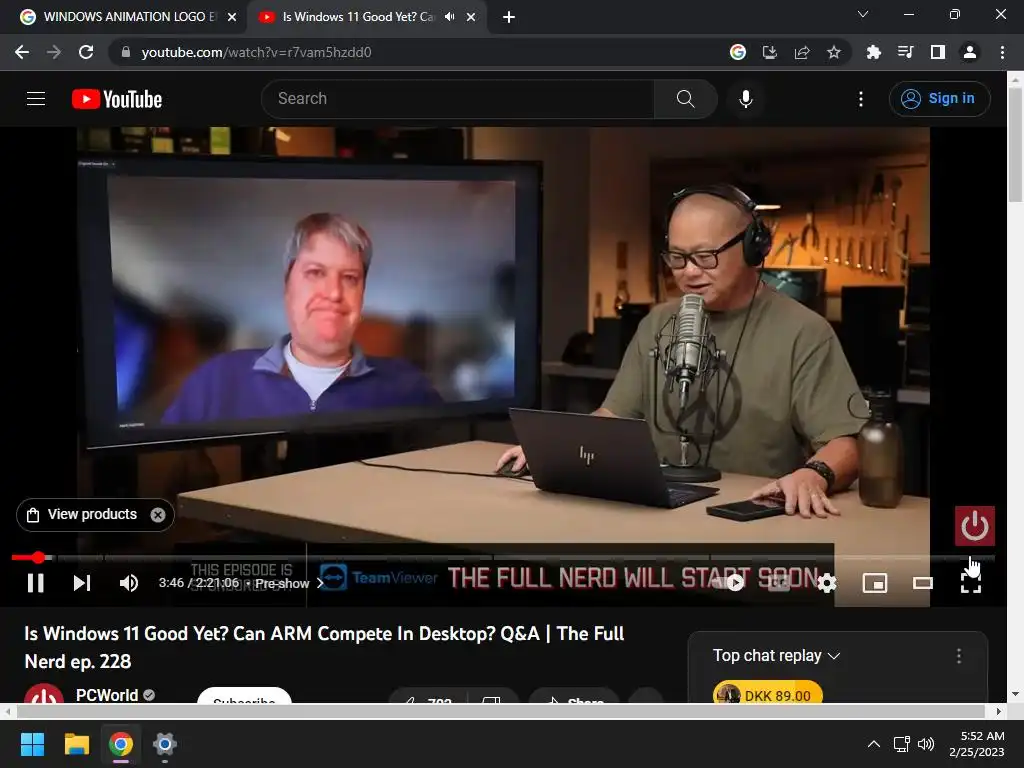Screen dimensions: 1024x768
Task: Open File Explorer from the taskbar
Action: point(76,744)
